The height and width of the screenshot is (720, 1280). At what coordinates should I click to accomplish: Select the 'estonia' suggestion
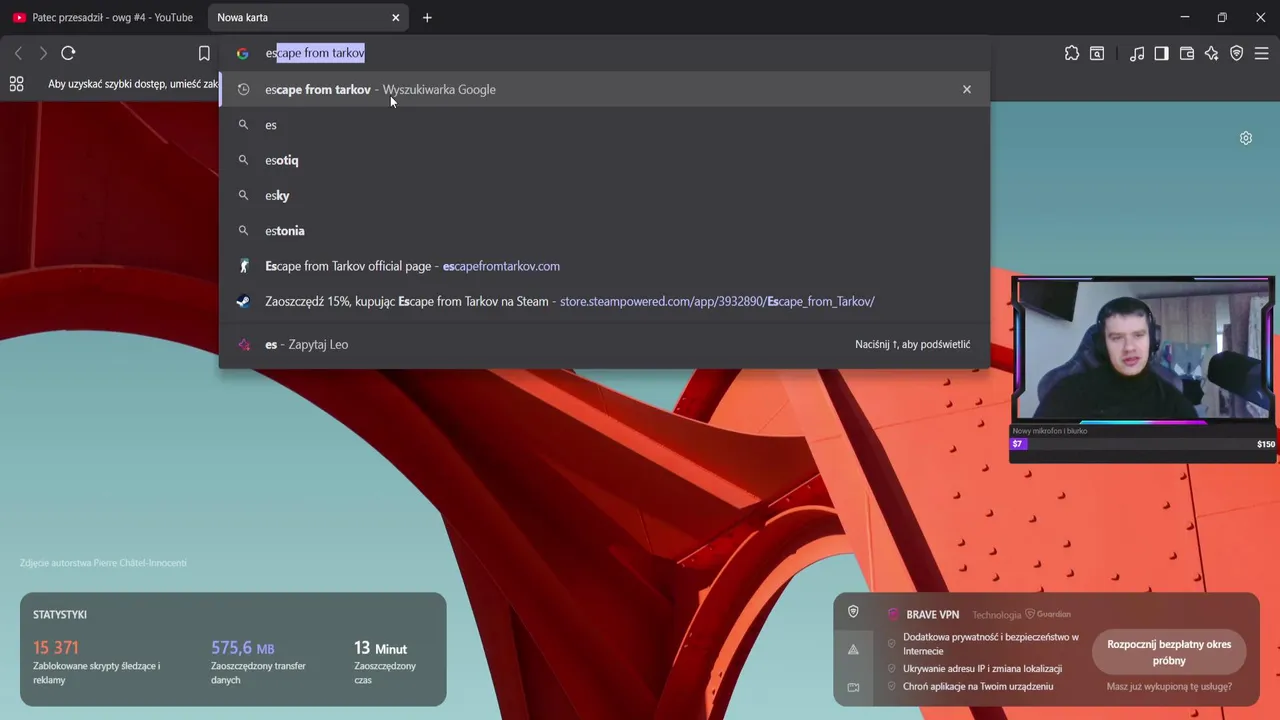604,230
